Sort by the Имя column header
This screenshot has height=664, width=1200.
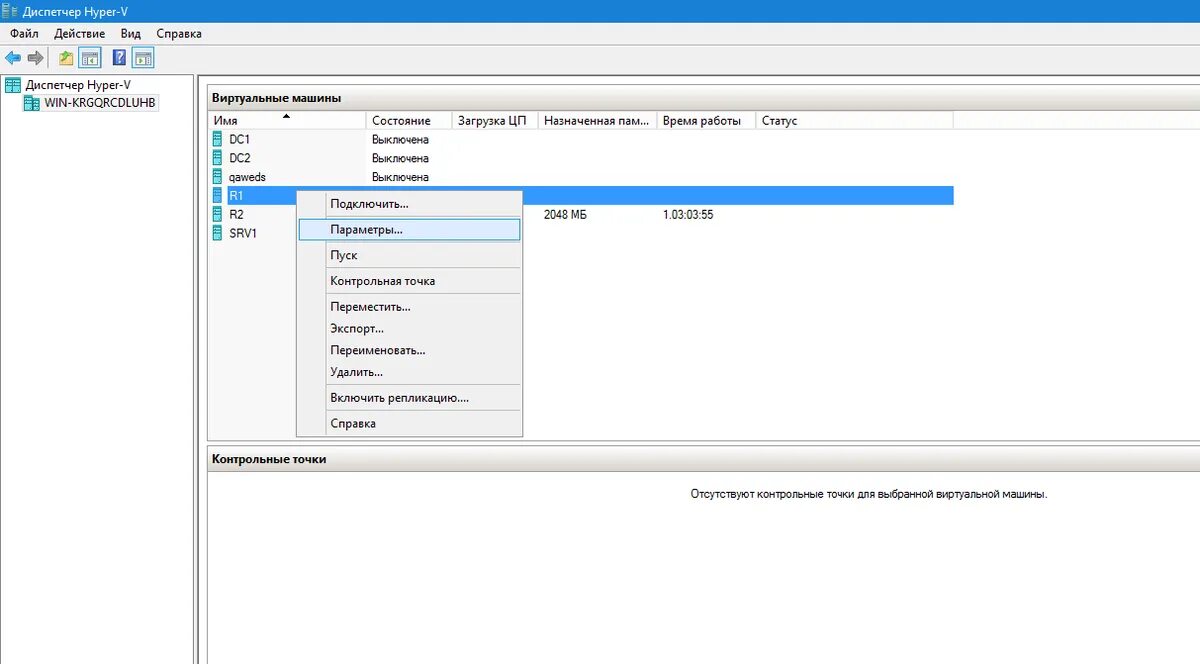[287, 120]
